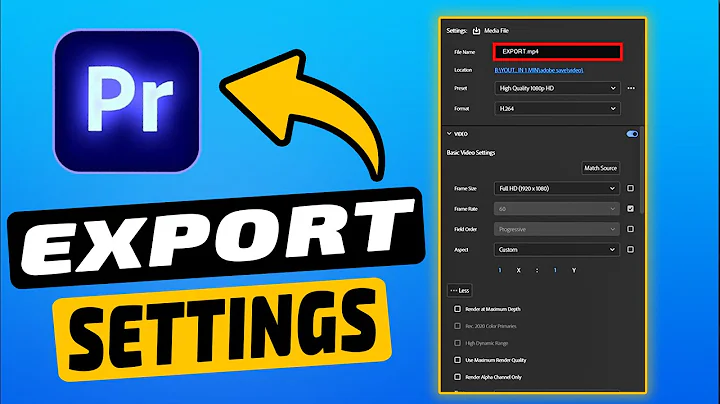This screenshot has width=720, height=404.
Task: Click the Basic Video Settings heading
Action: (471, 153)
